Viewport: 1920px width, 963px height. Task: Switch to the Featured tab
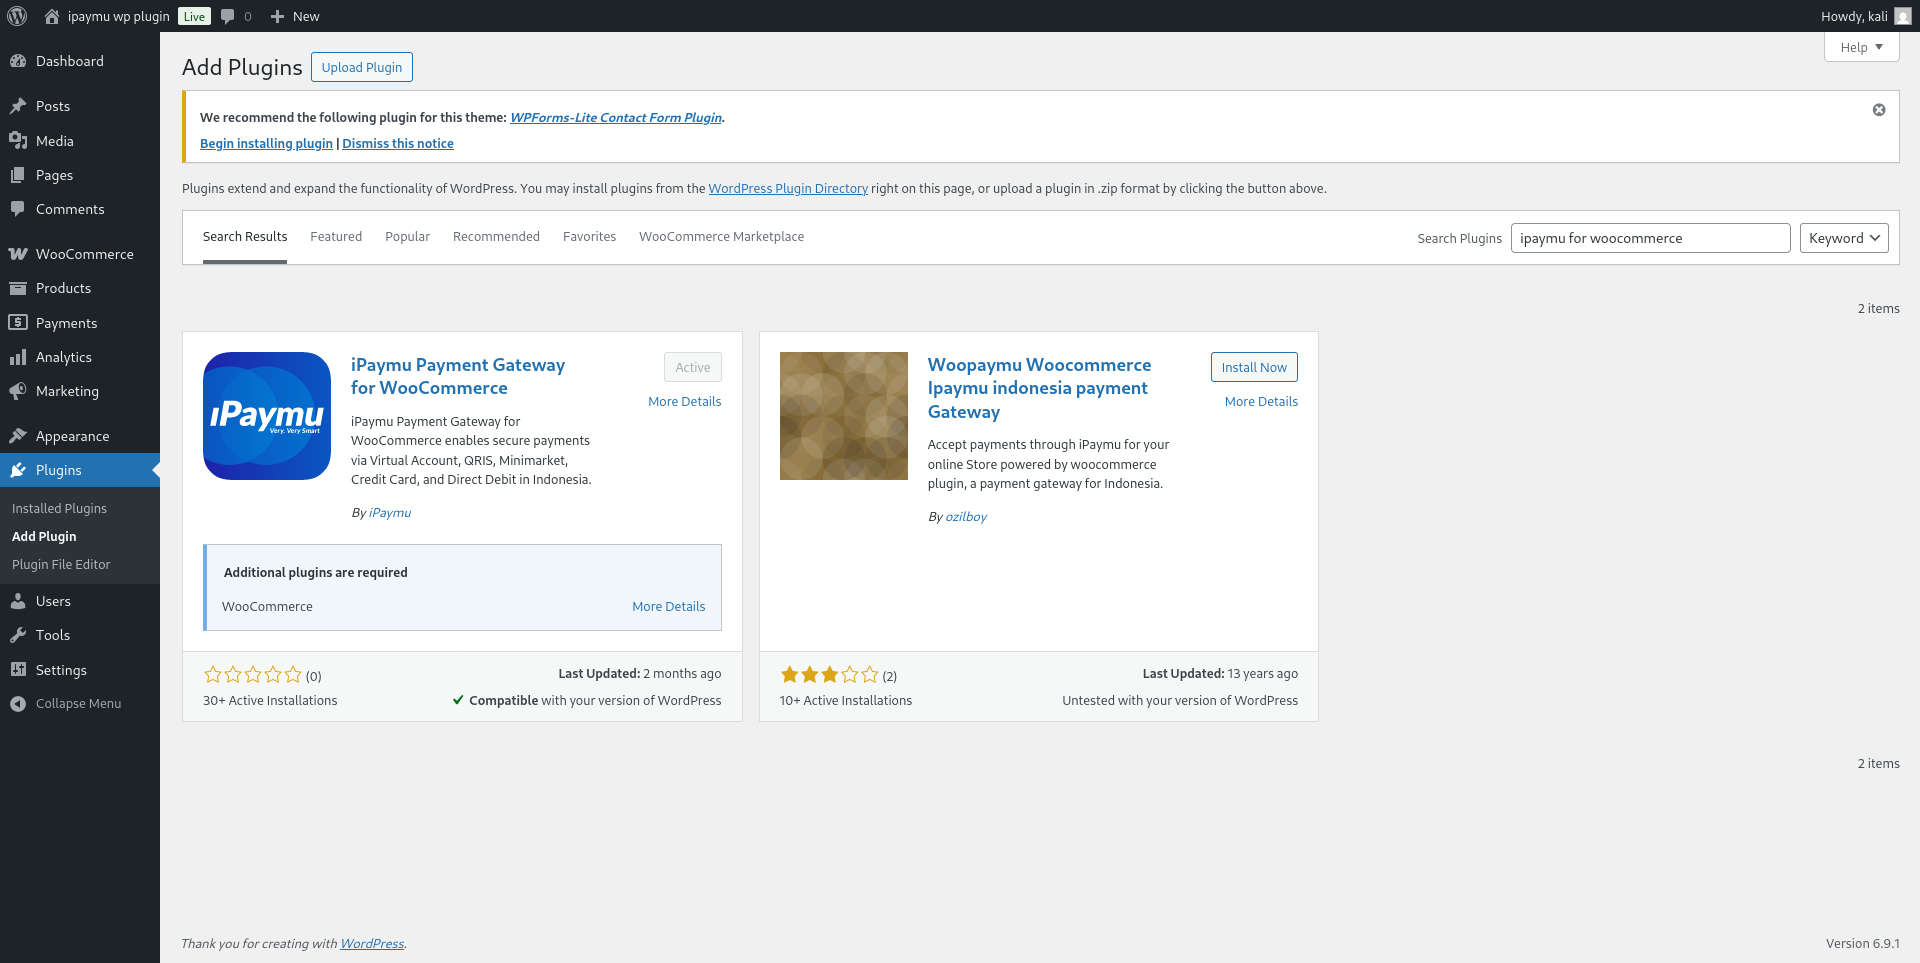[x=336, y=237]
